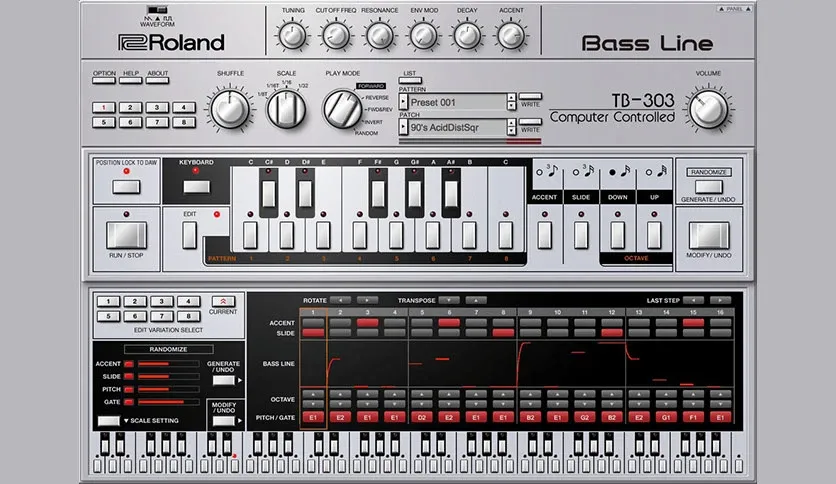Open the Patch dropdown arrow
This screenshot has height=484, width=836.
tap(404, 127)
